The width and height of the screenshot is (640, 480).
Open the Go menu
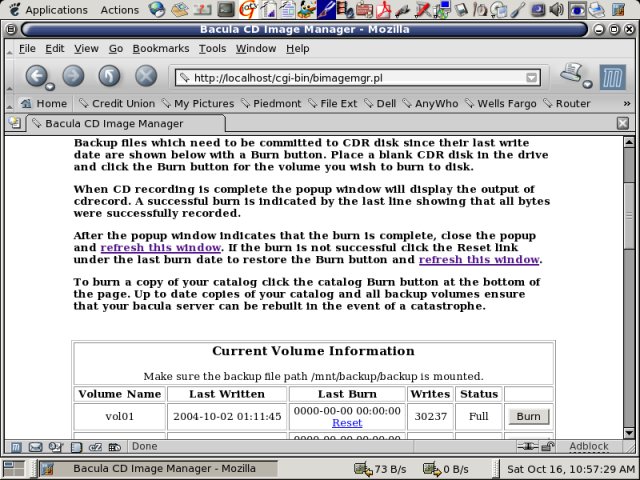116,49
